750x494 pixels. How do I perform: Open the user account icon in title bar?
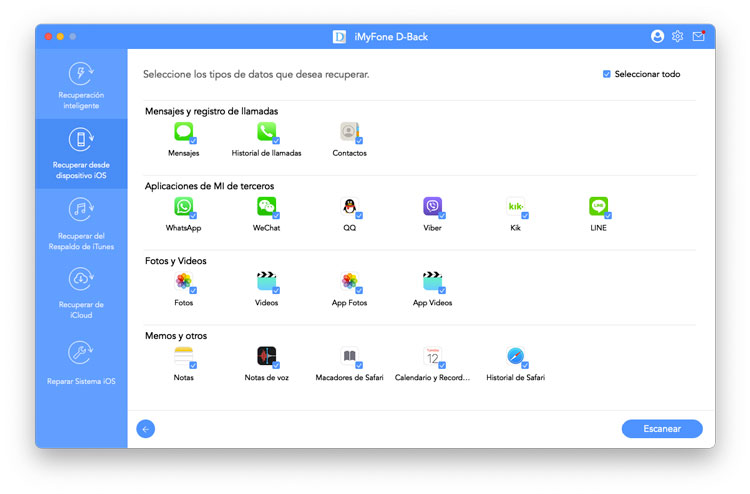tap(657, 36)
